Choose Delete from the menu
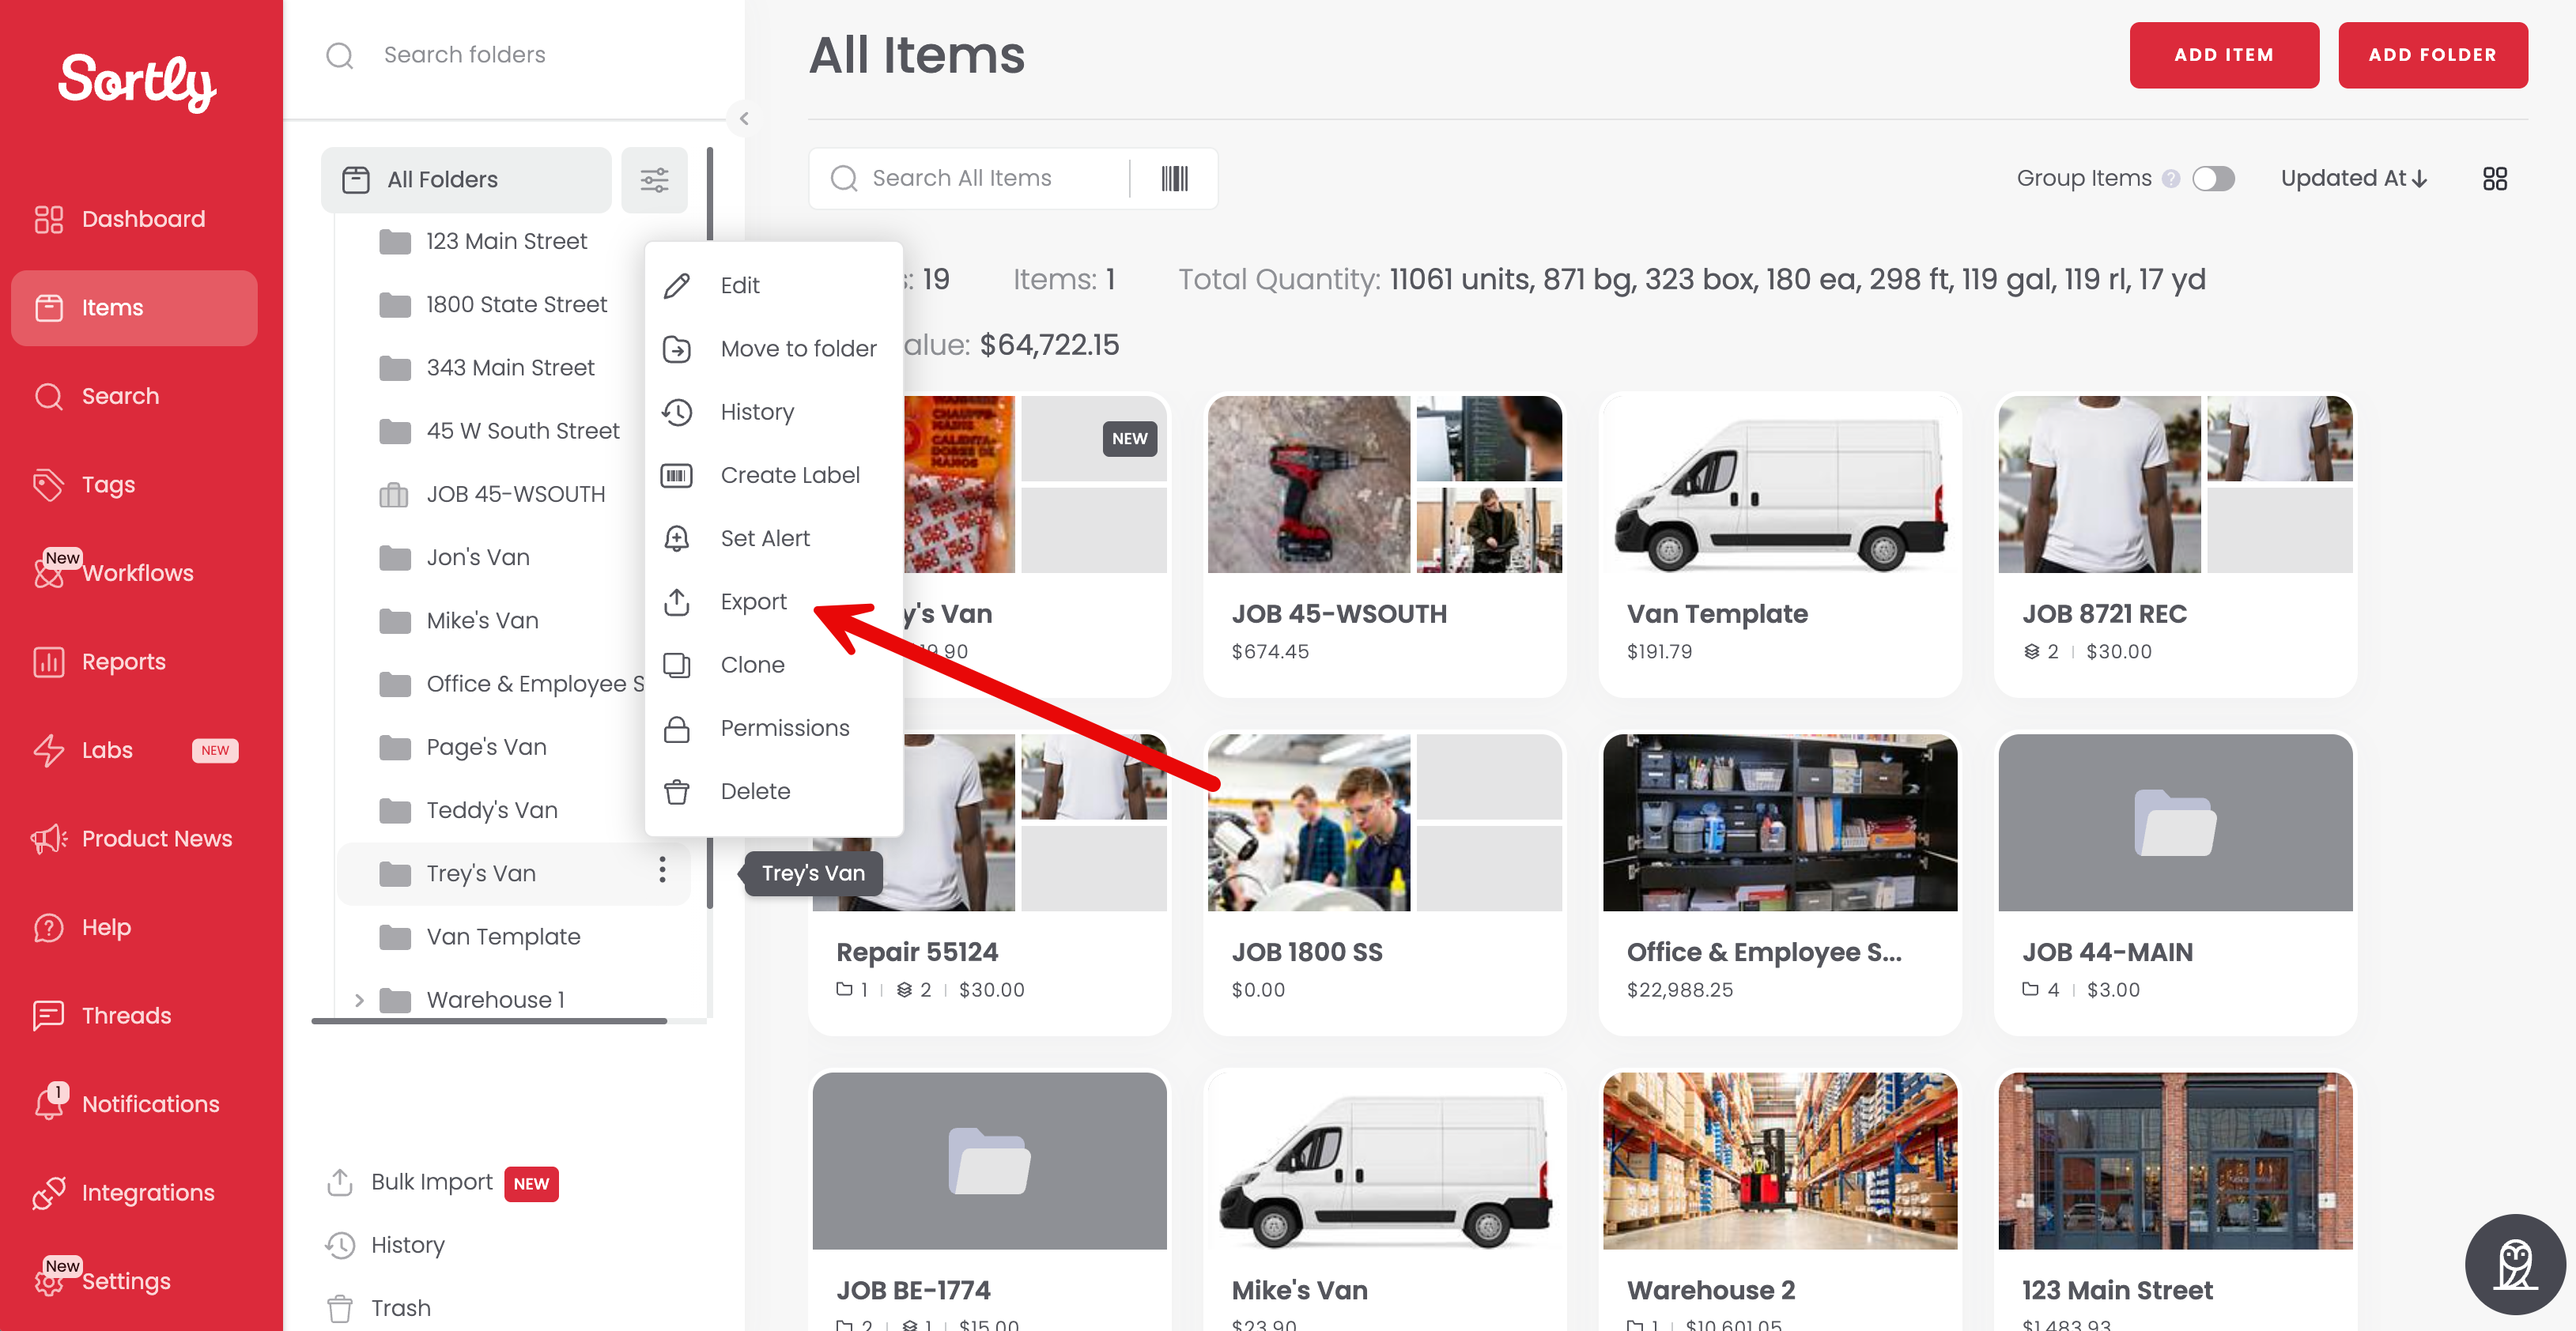The width and height of the screenshot is (2576, 1331). coord(774,791)
